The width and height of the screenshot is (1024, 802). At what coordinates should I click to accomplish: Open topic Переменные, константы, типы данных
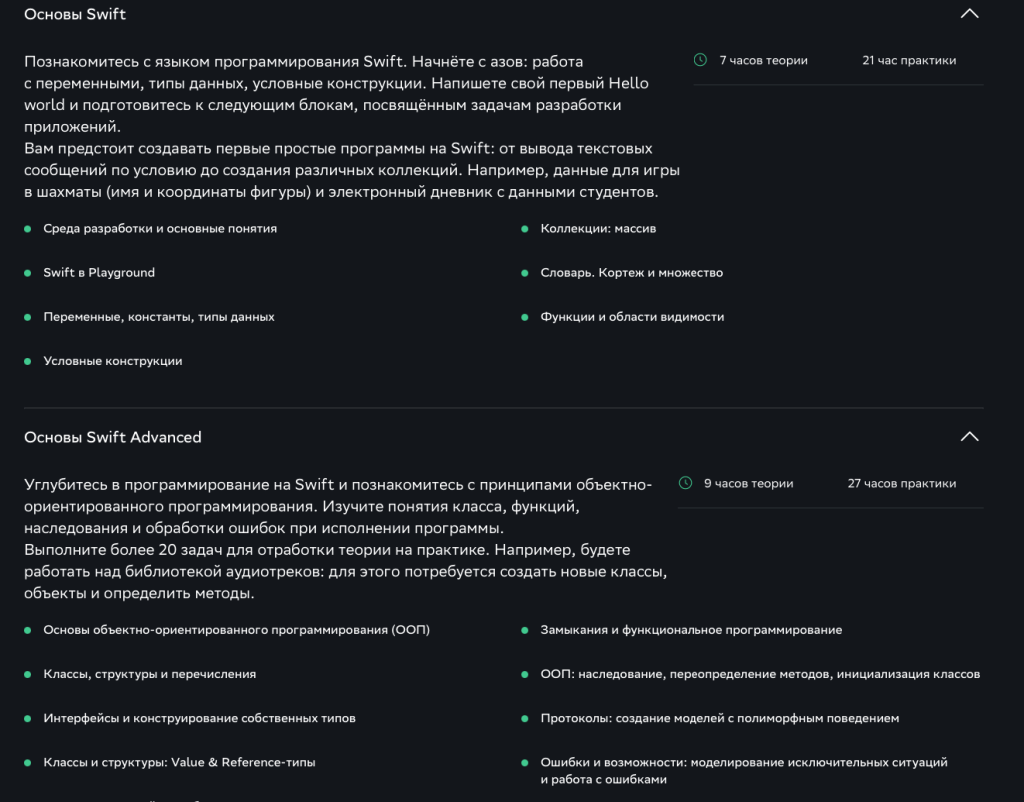pos(158,317)
